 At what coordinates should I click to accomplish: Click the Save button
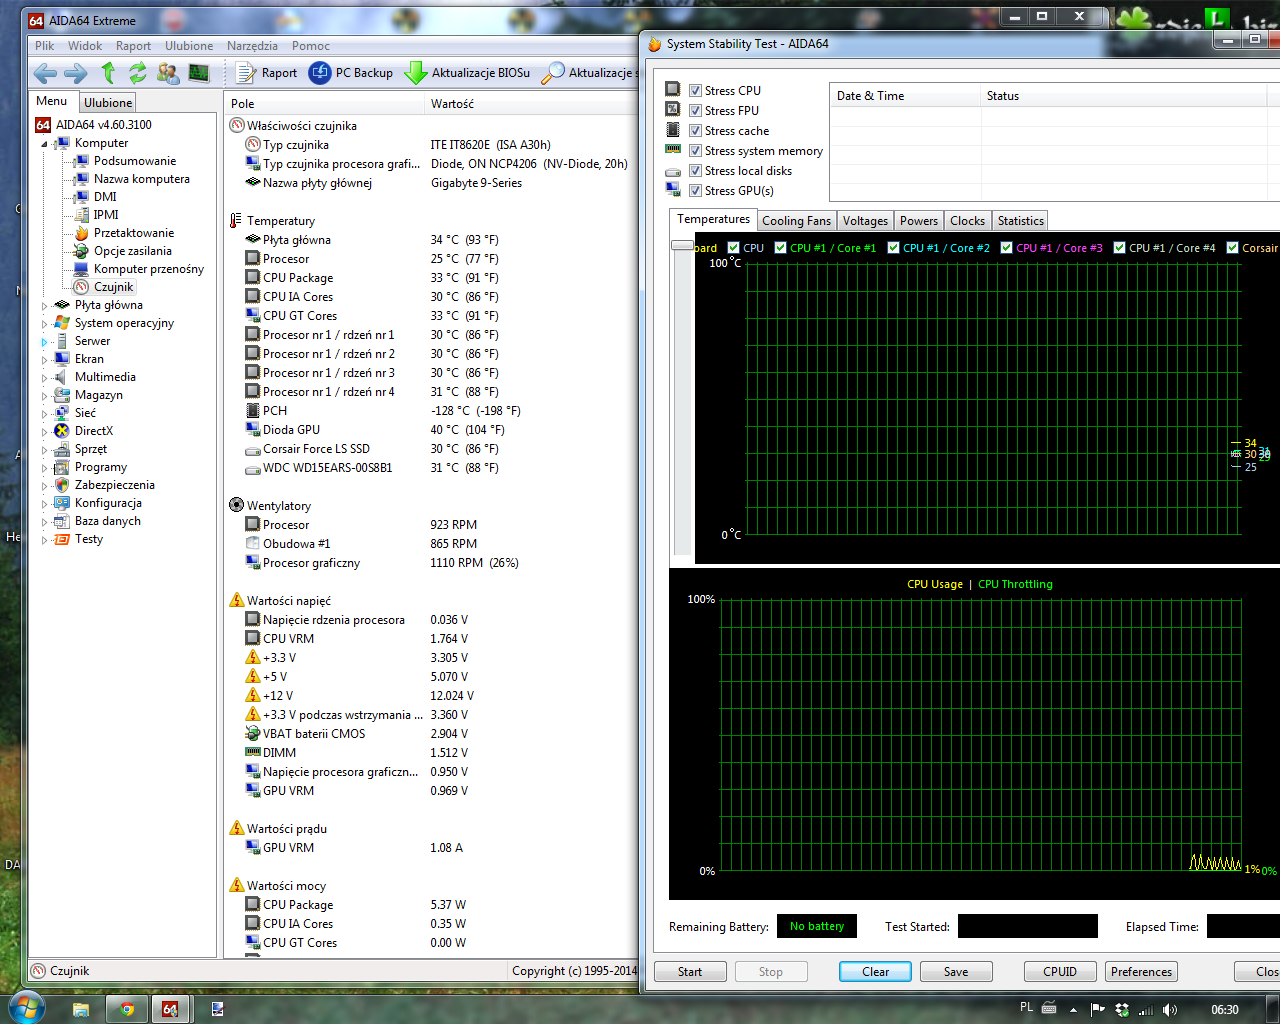956,972
